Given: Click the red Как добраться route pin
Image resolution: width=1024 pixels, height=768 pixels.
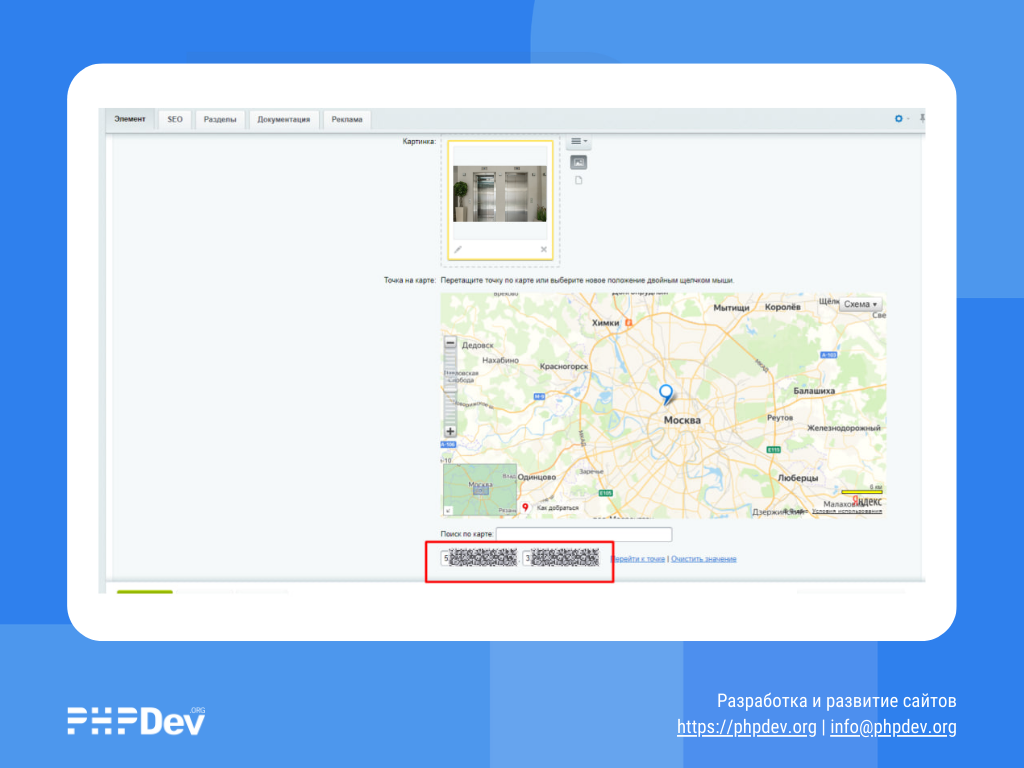Looking at the screenshot, I should (x=525, y=507).
